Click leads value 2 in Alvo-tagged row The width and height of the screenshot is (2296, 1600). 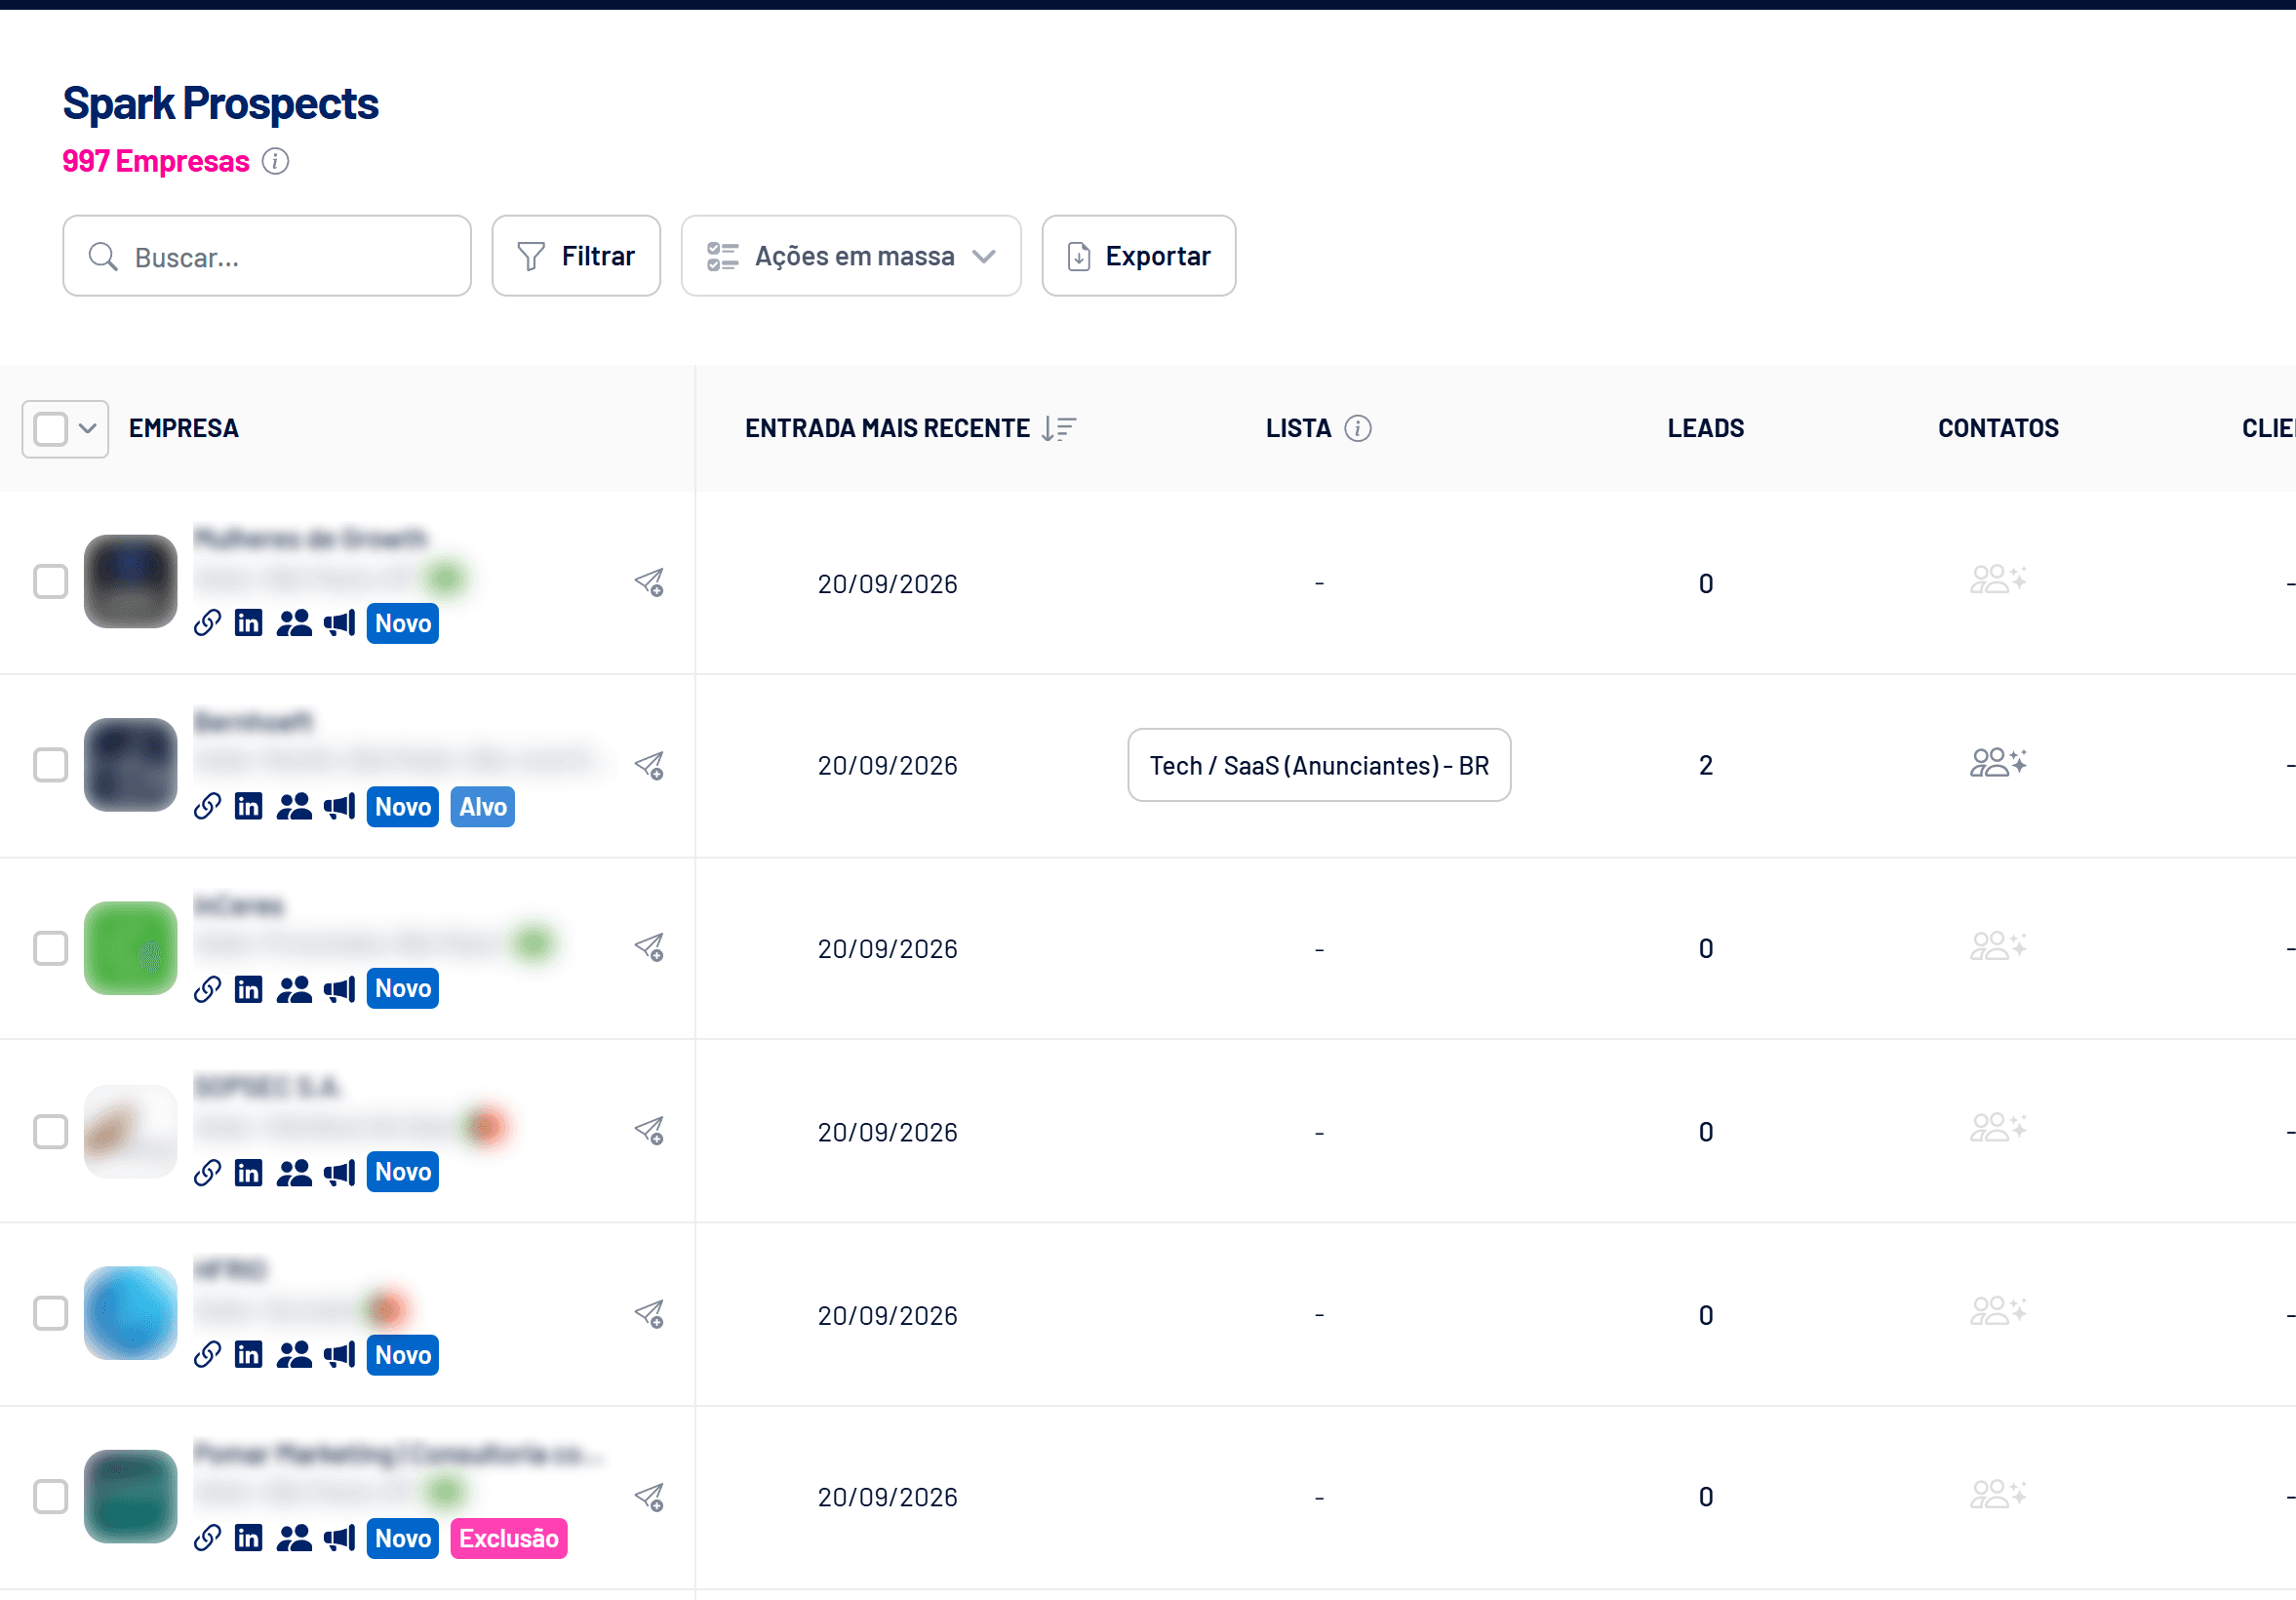click(1706, 766)
